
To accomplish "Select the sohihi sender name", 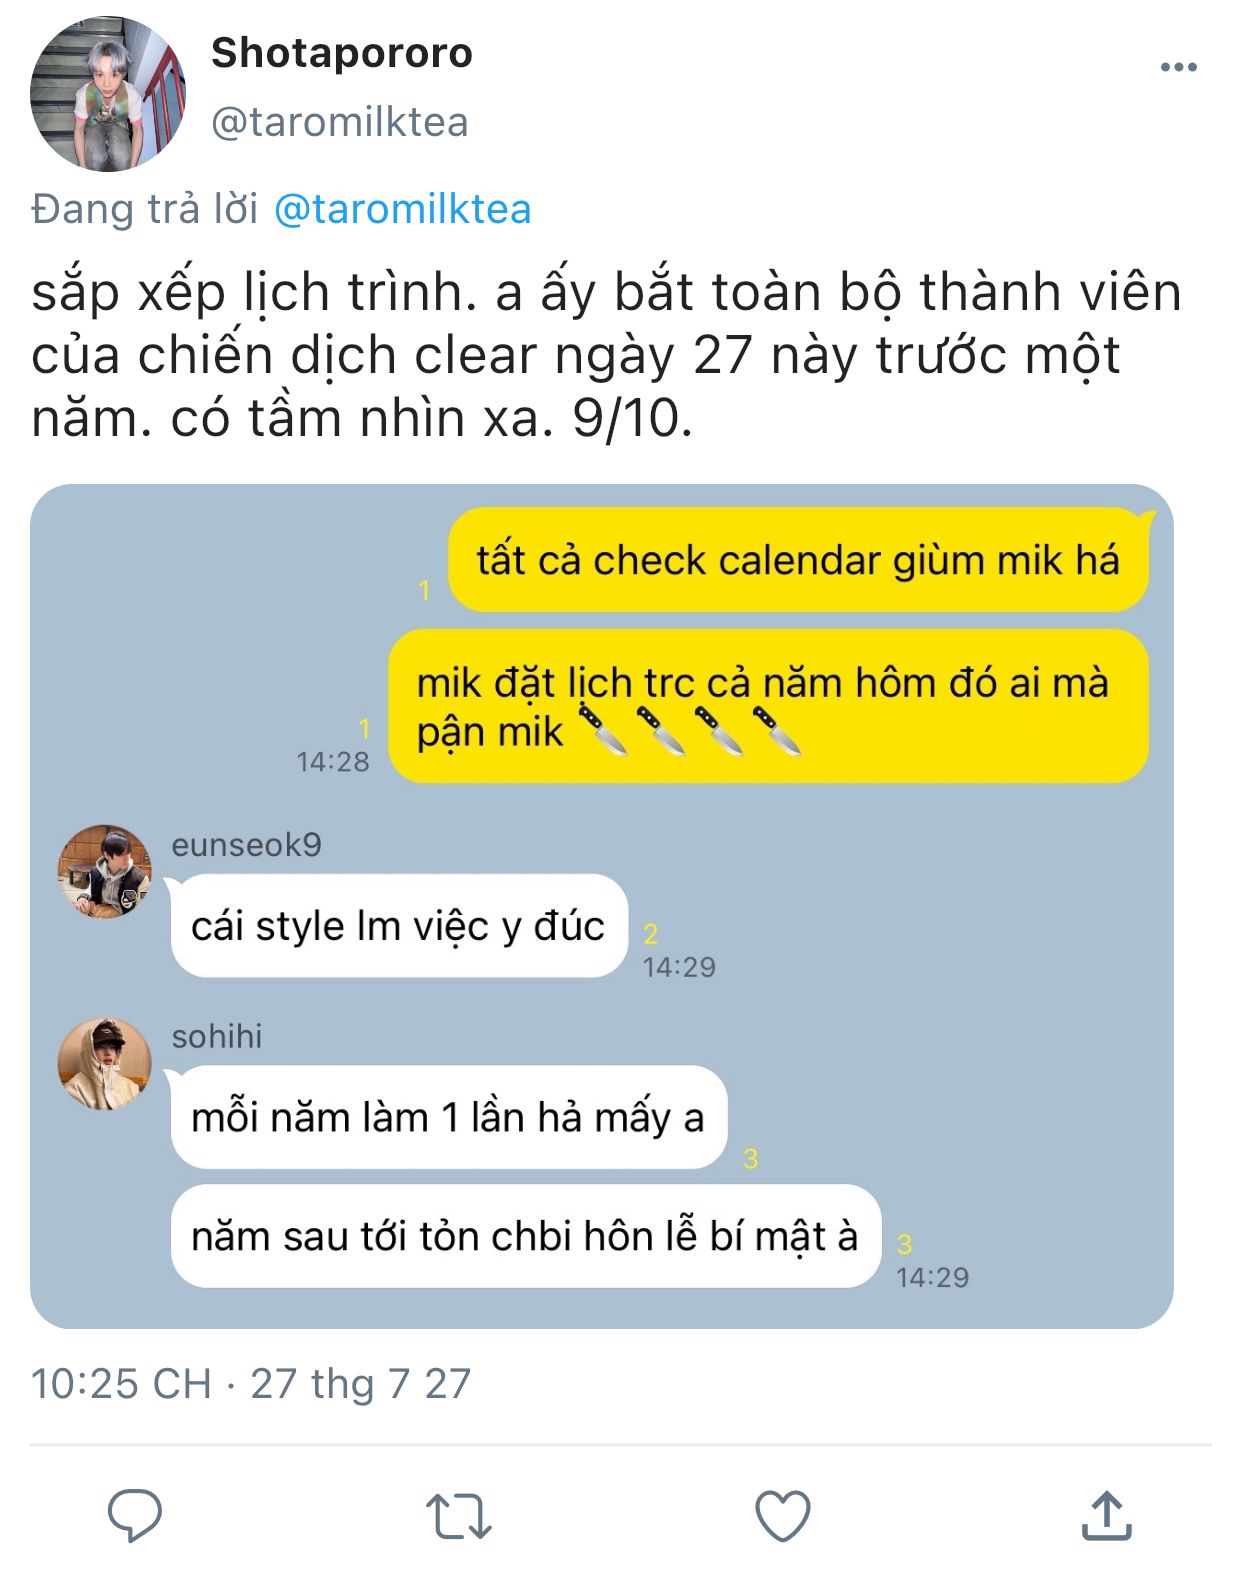I will tap(217, 1037).
